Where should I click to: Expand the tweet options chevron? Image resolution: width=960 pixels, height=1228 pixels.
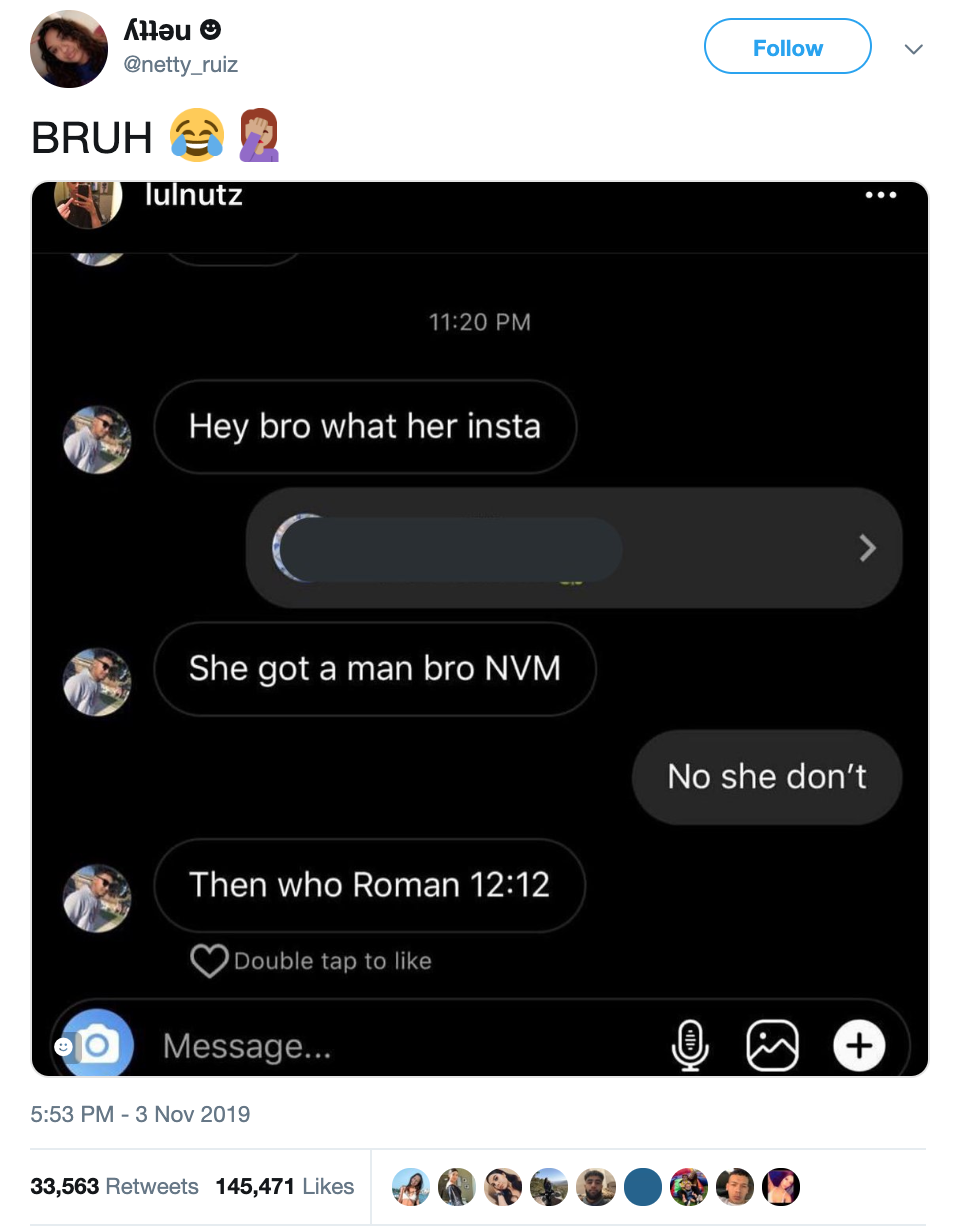(x=913, y=49)
